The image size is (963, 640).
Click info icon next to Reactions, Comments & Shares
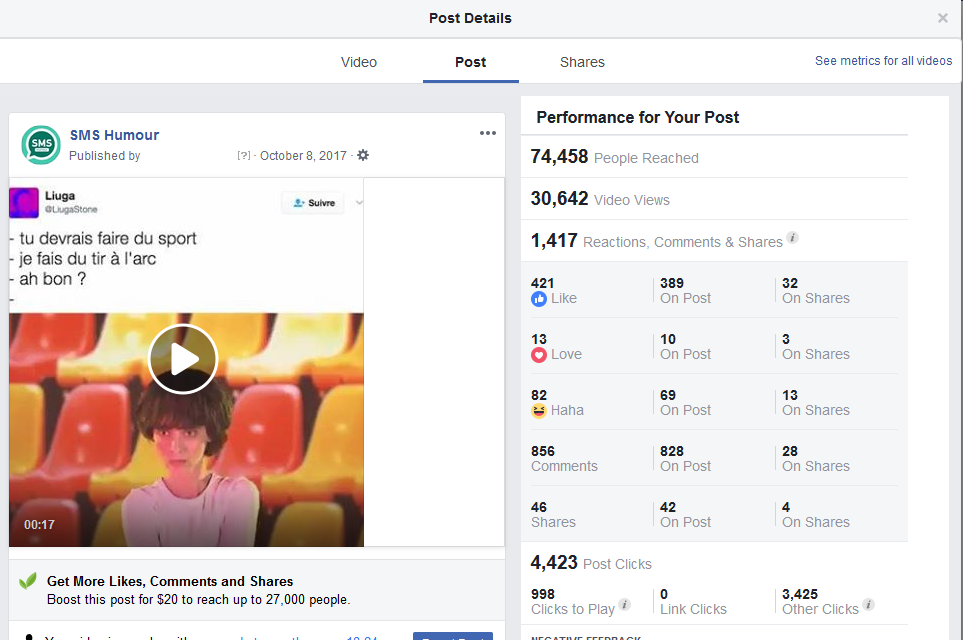pos(792,238)
